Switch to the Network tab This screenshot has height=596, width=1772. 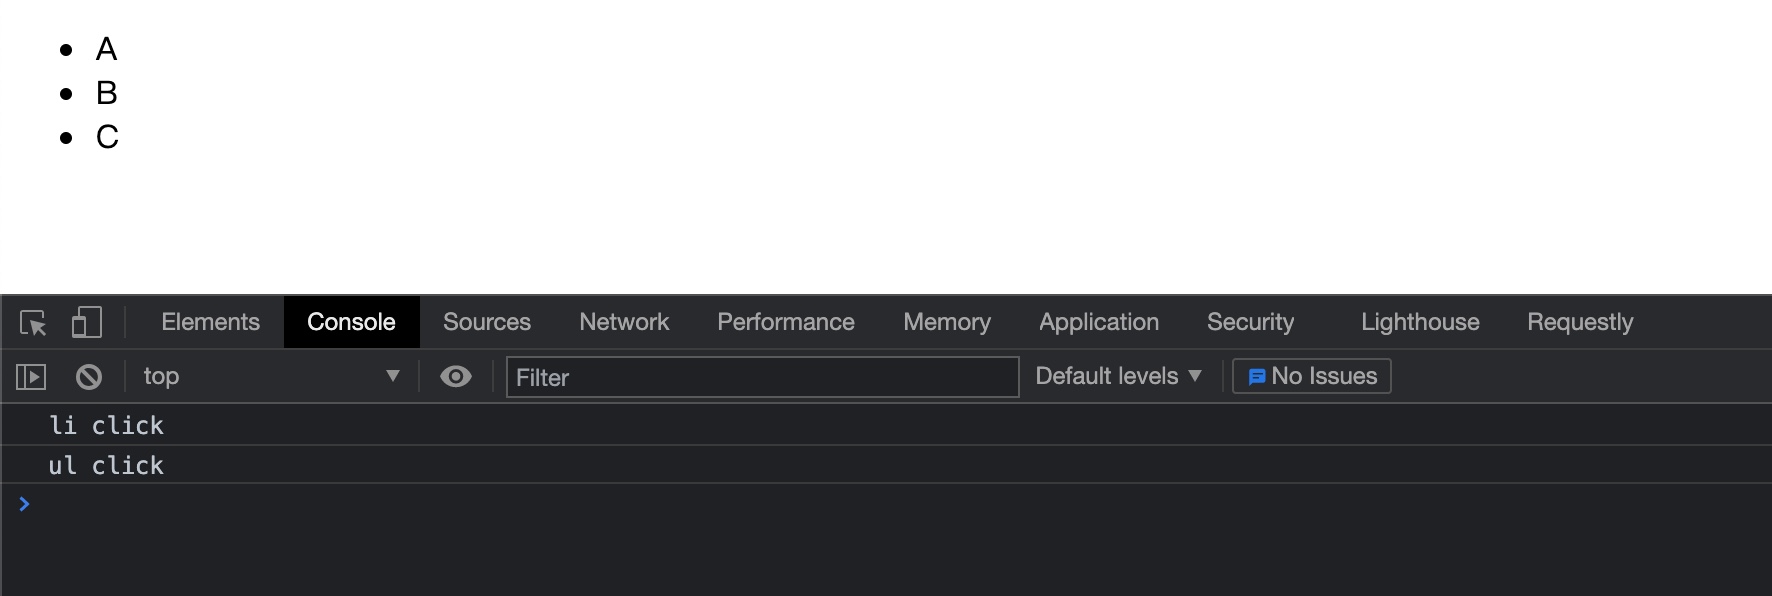[624, 322]
